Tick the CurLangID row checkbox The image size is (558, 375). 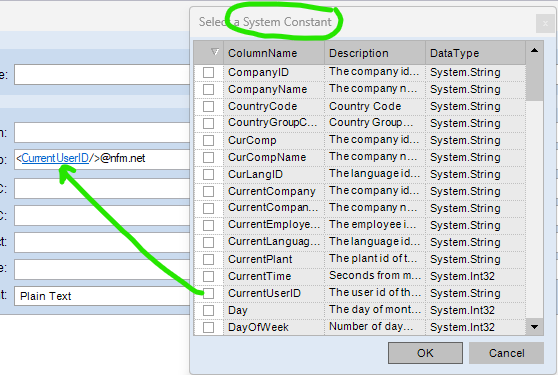tap(209, 174)
